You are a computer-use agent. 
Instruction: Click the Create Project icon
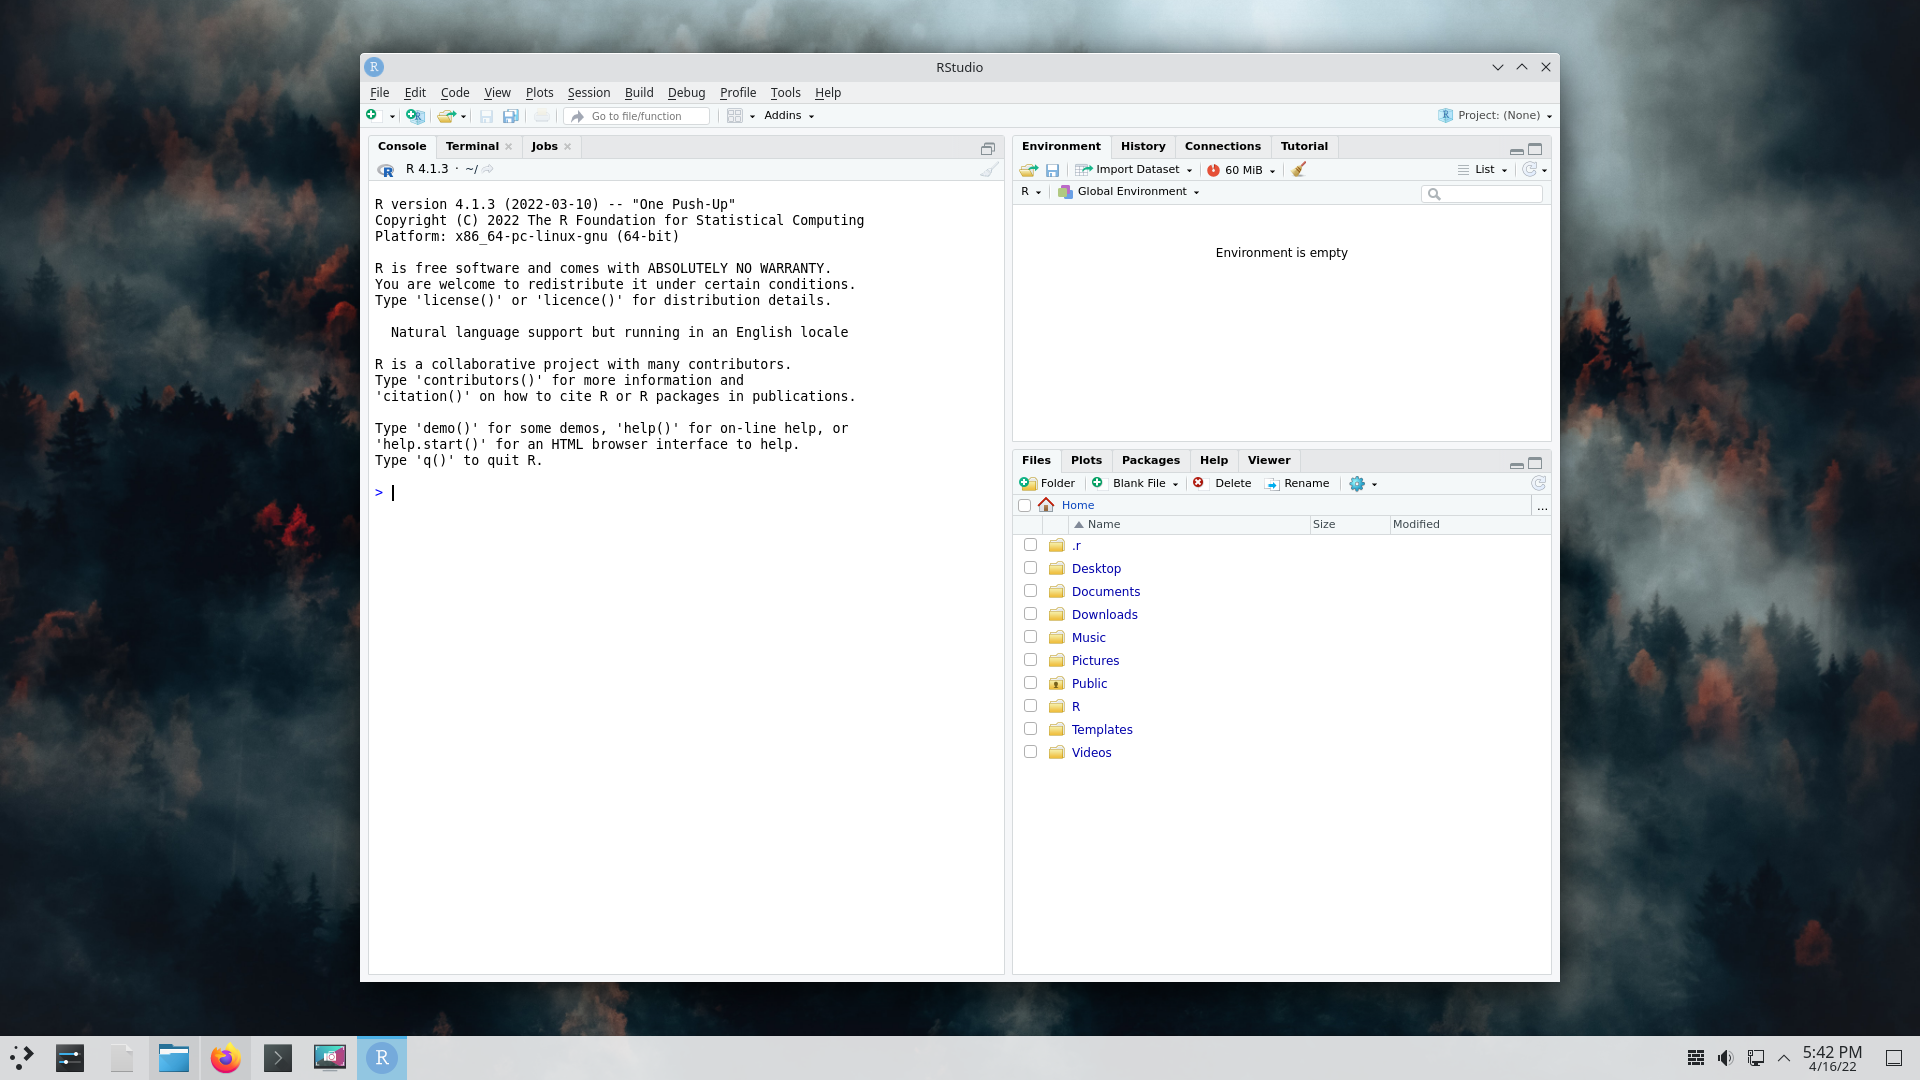click(x=415, y=116)
